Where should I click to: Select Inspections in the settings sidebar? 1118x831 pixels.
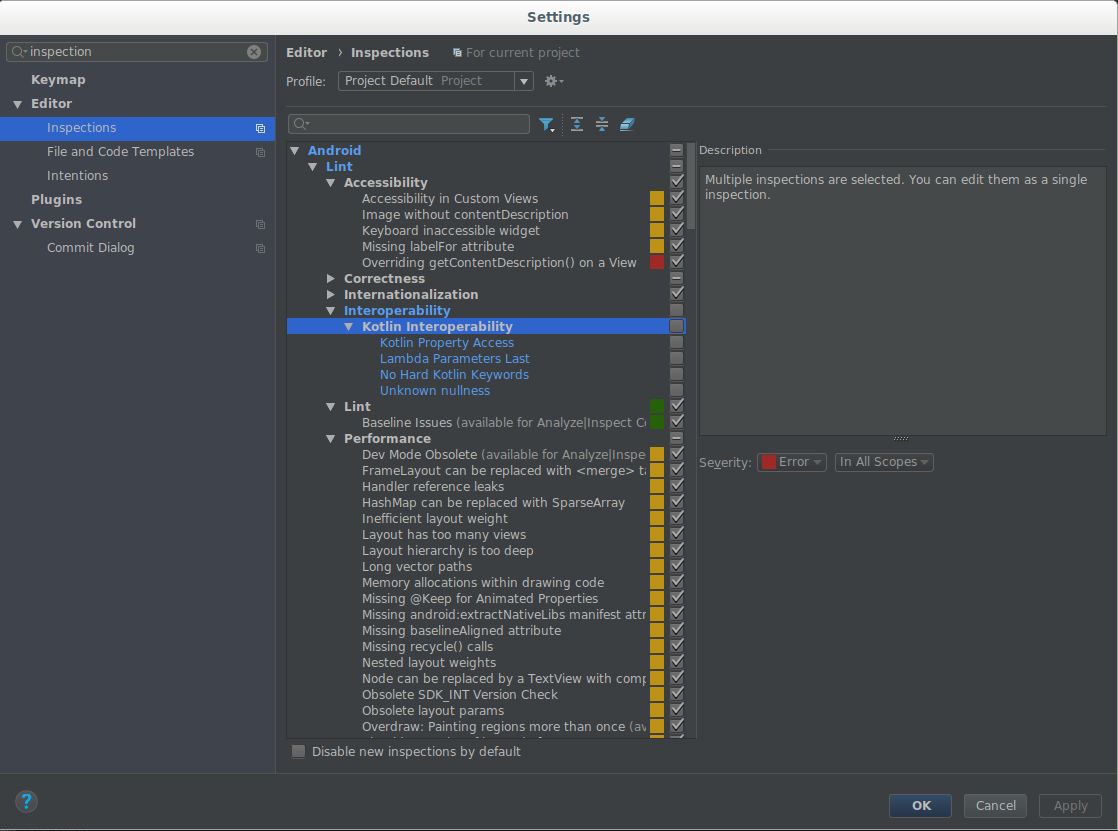(137, 128)
